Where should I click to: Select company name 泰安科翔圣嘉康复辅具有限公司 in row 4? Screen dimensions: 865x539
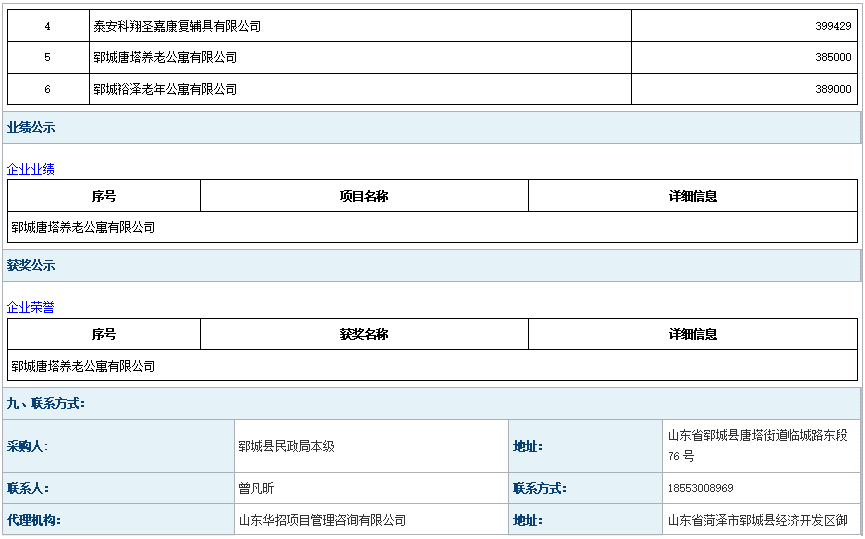(x=177, y=26)
